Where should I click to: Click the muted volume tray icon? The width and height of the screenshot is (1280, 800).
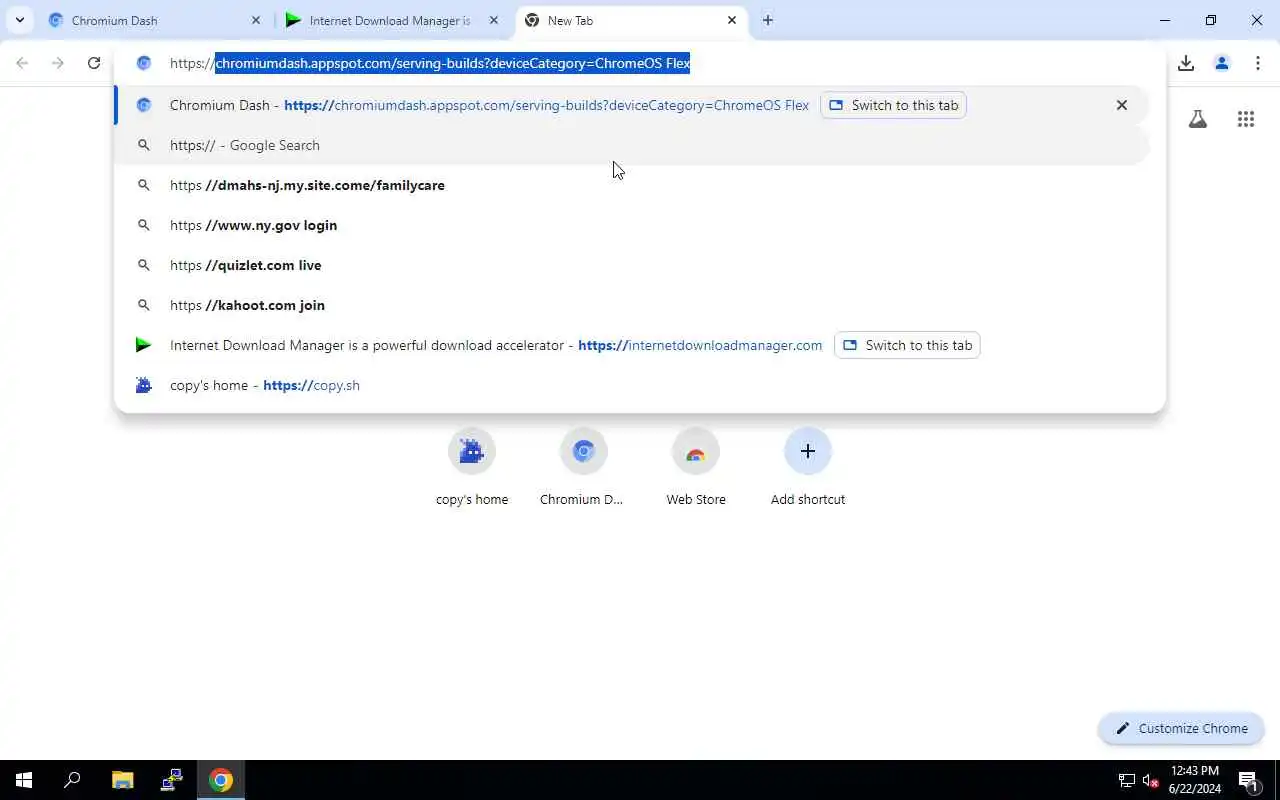coord(1151,780)
